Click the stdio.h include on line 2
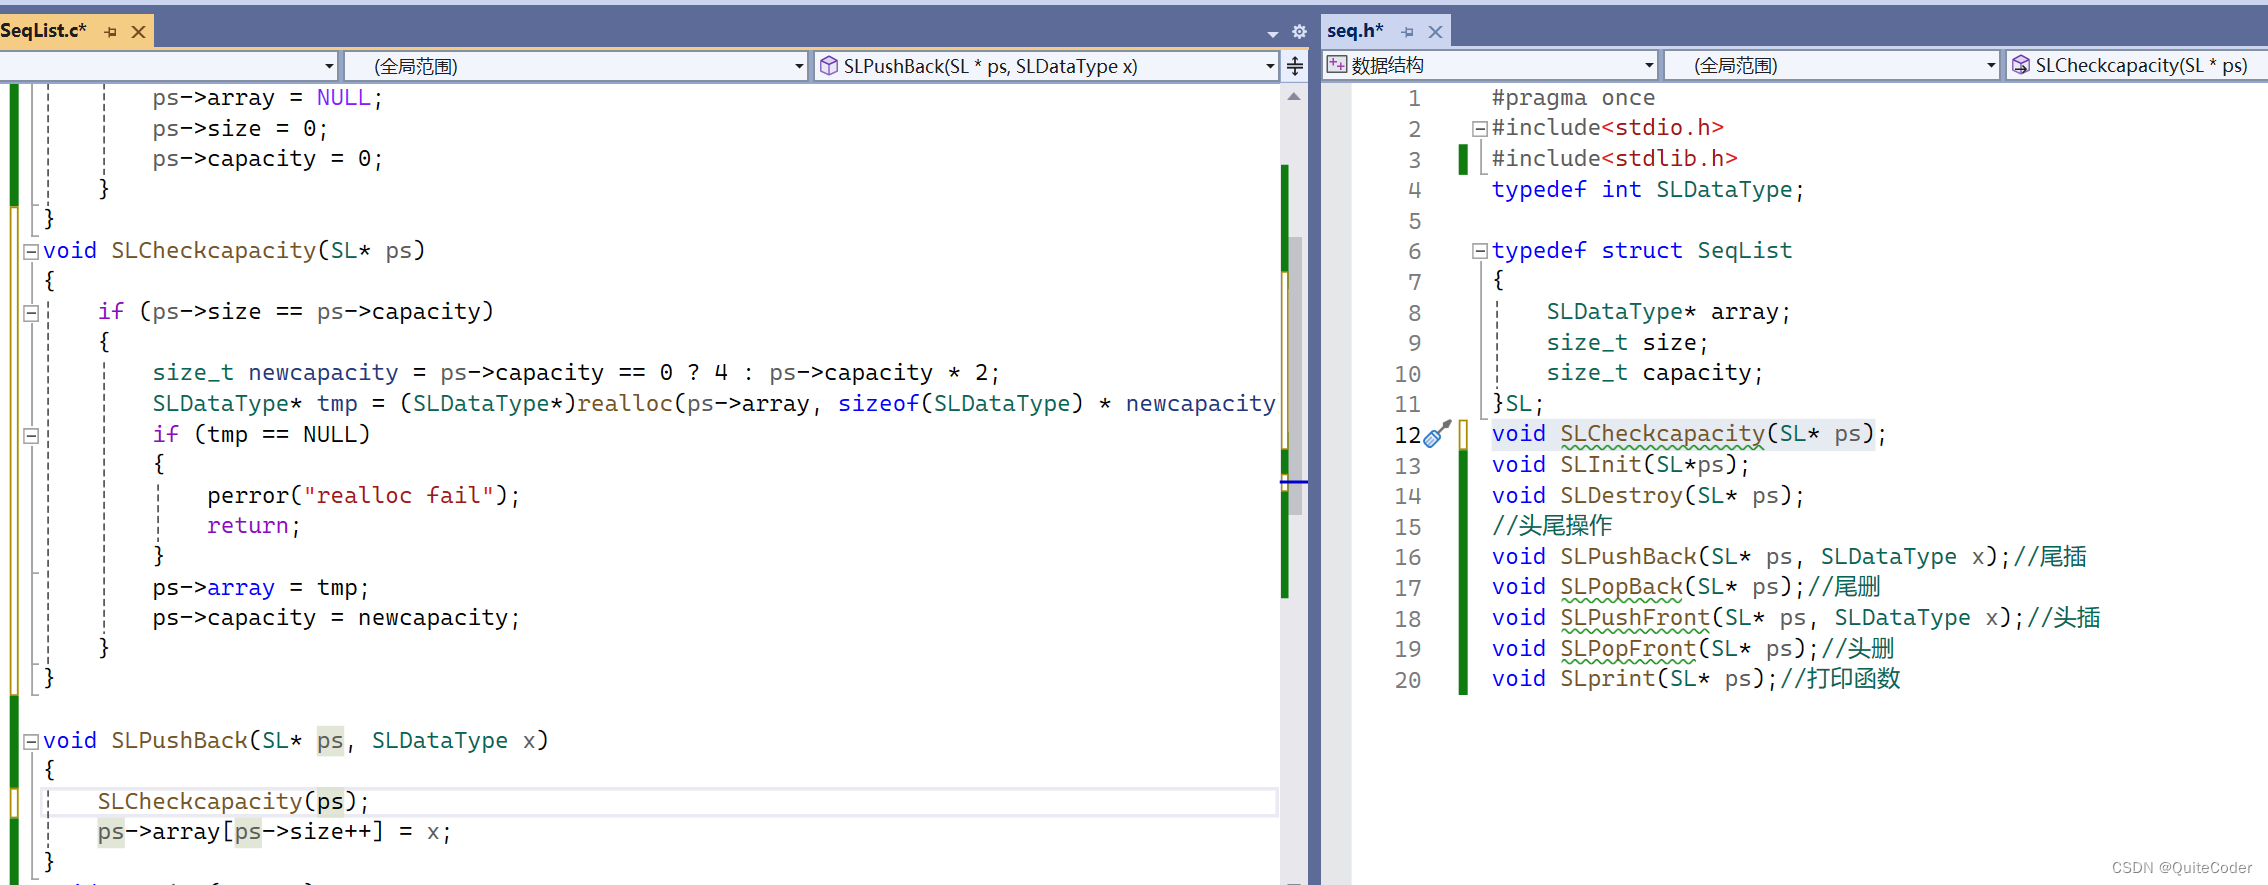Screen dimensions: 2268x885 [x=1608, y=128]
